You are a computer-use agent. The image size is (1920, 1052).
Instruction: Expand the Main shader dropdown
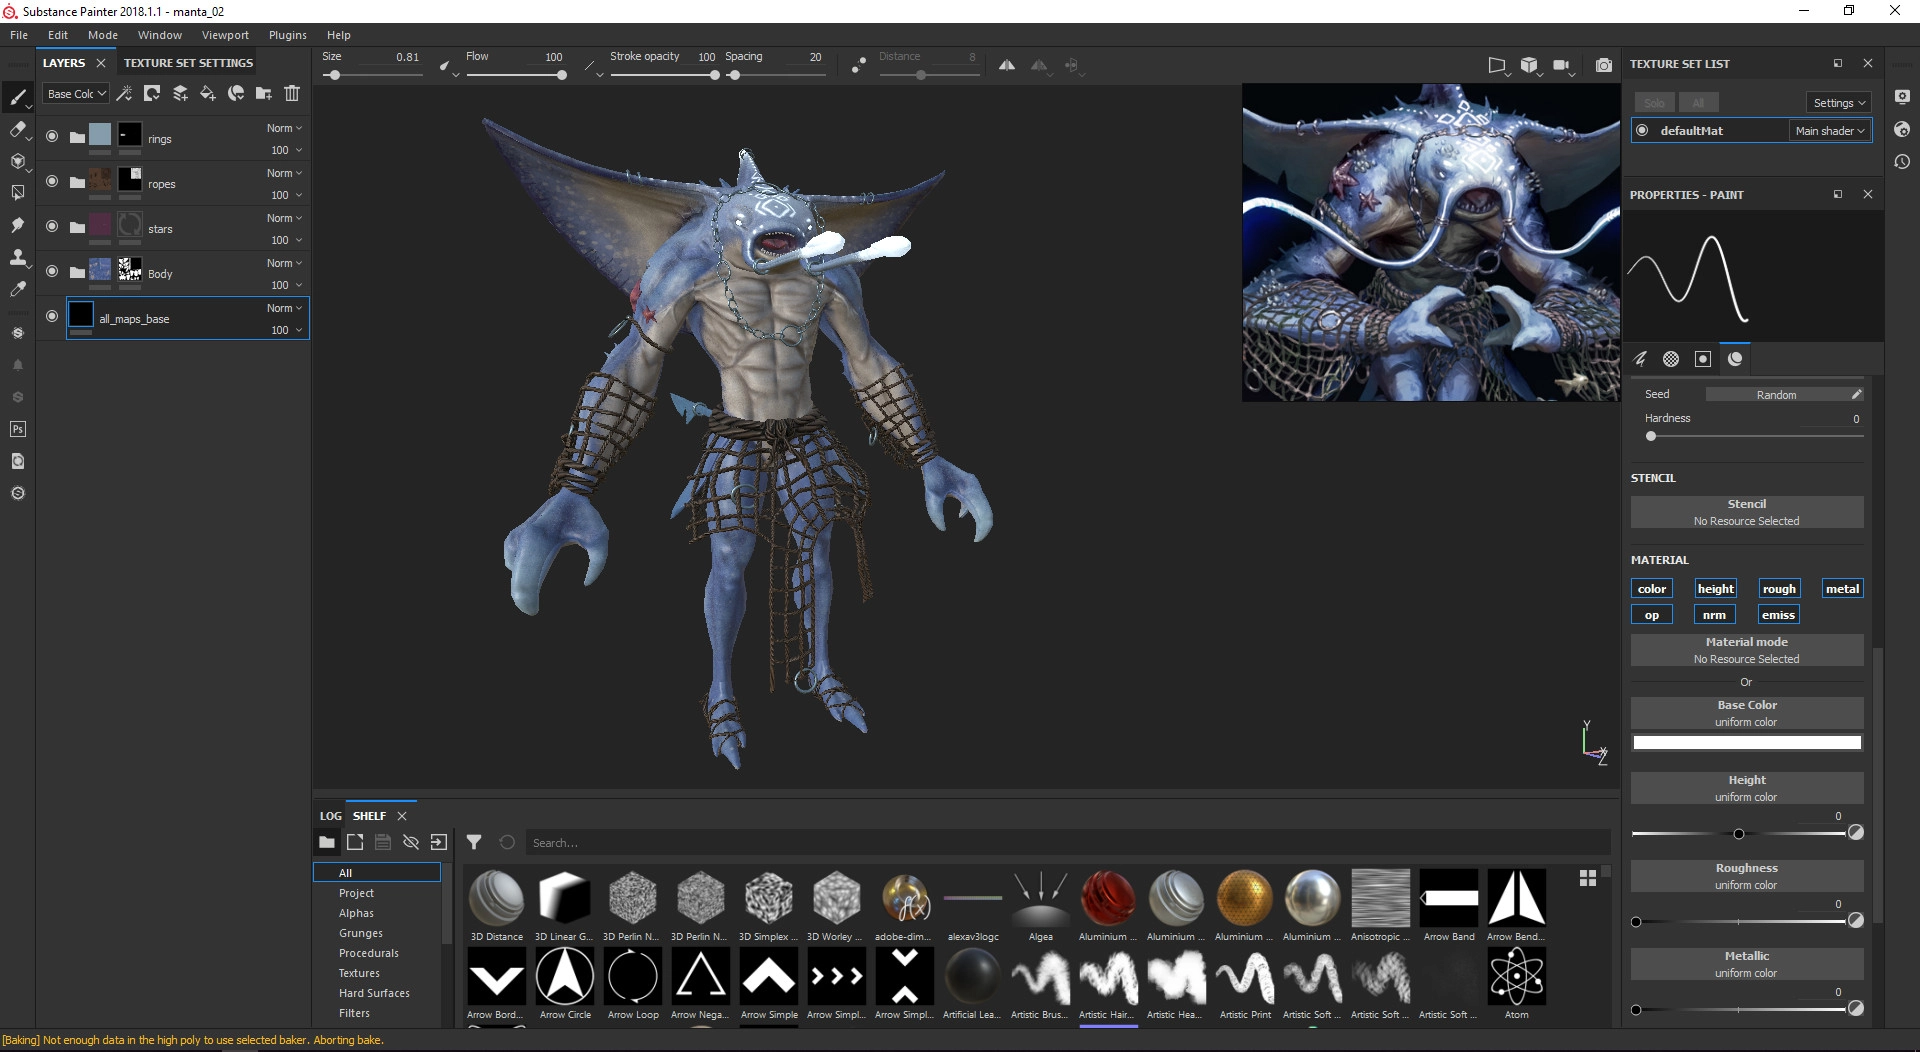pos(1829,131)
